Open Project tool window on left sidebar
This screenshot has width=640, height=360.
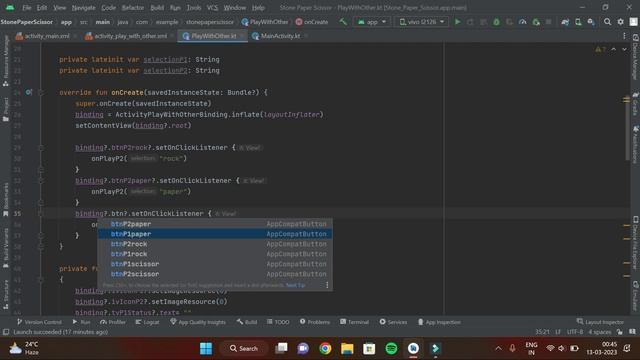[x=5, y=109]
